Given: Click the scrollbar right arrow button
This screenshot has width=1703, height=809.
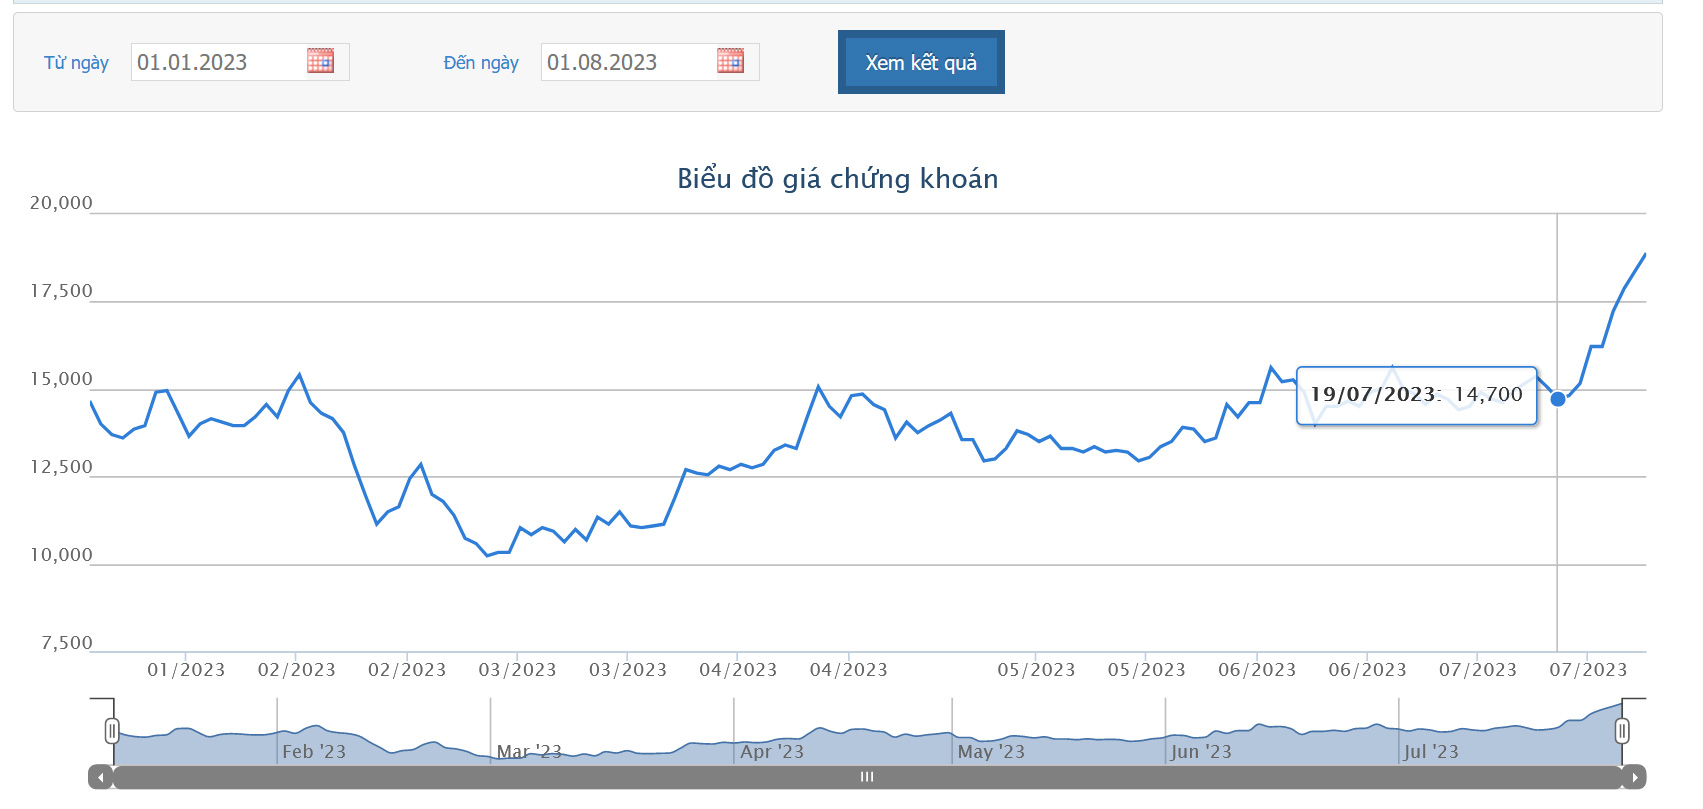Looking at the screenshot, I should pos(1634,777).
